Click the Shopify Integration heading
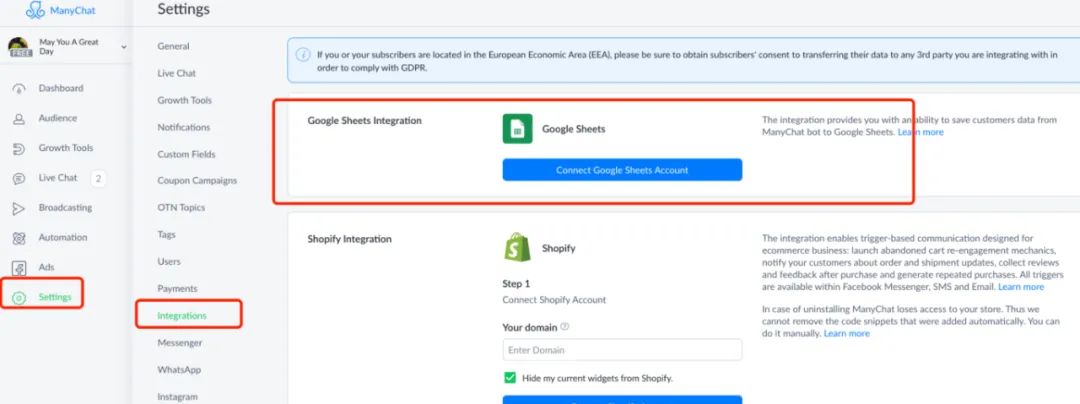1080x404 pixels. (349, 239)
